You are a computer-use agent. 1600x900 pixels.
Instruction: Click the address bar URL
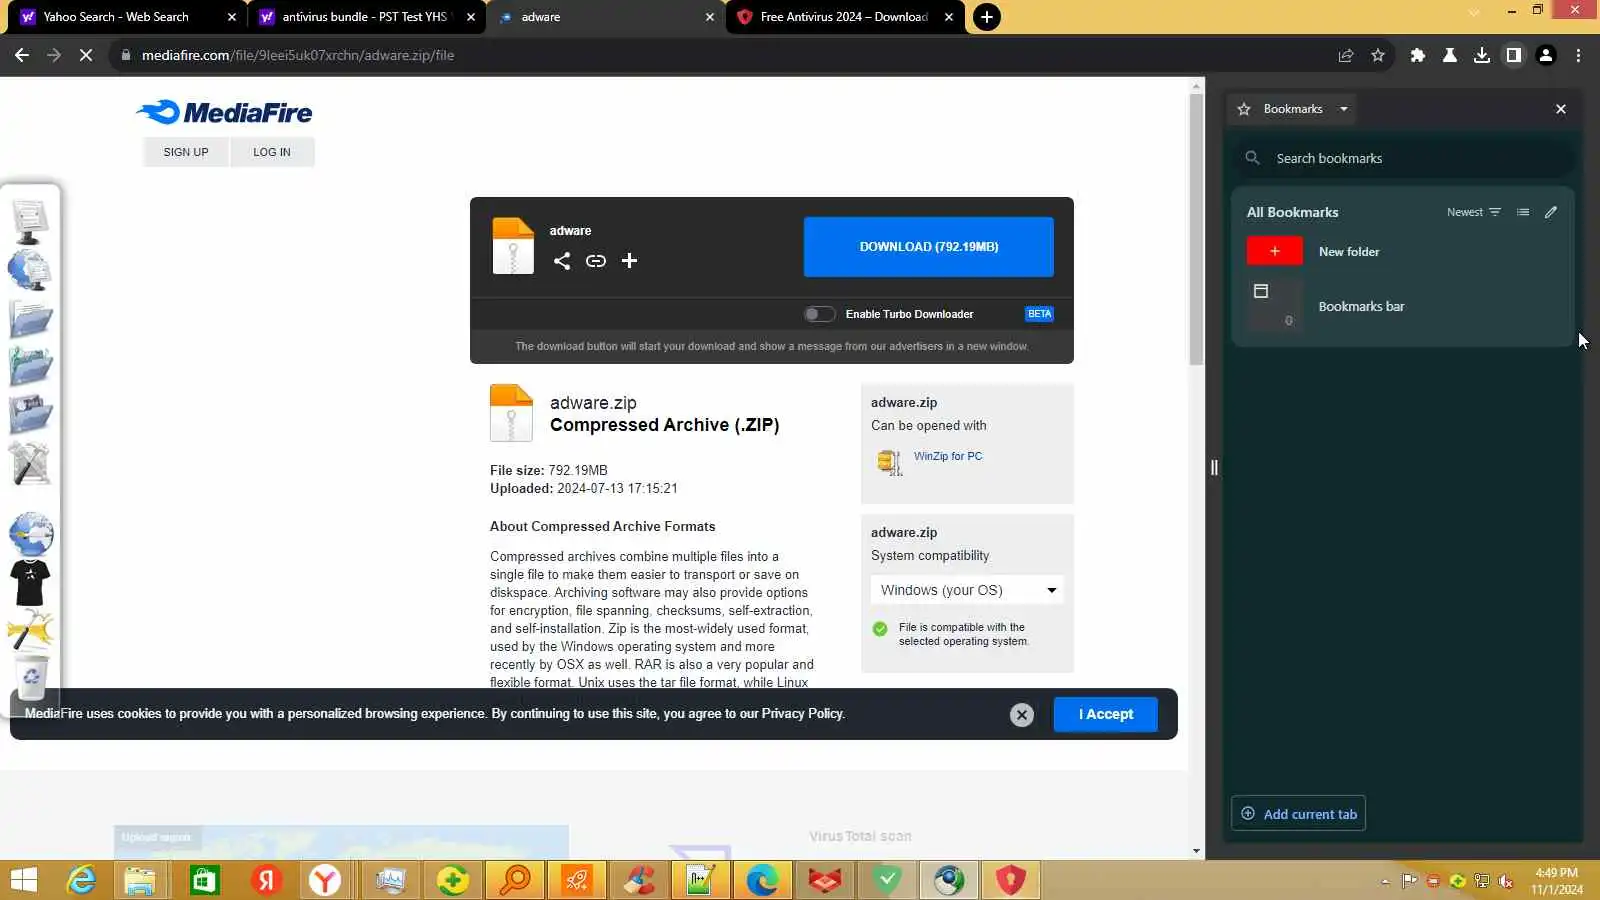(x=298, y=55)
